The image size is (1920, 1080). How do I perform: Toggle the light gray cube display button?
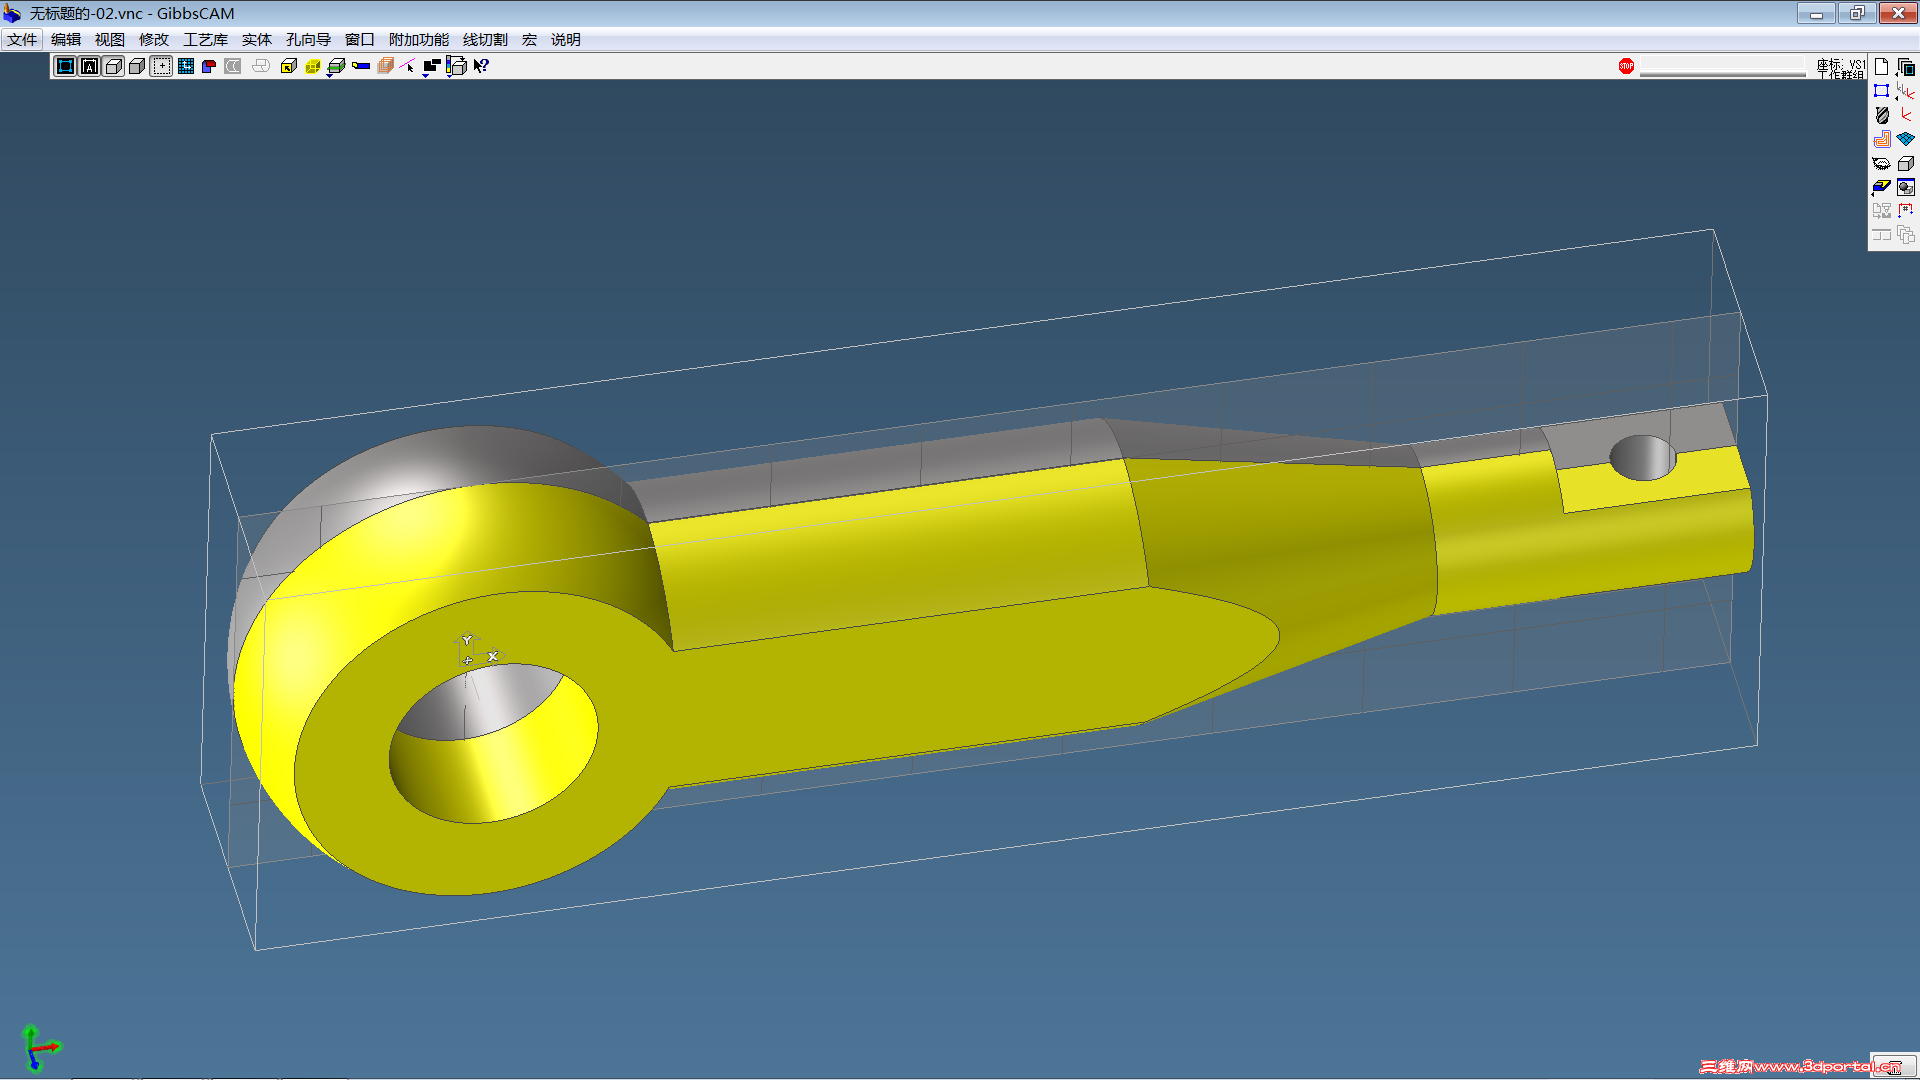click(113, 66)
